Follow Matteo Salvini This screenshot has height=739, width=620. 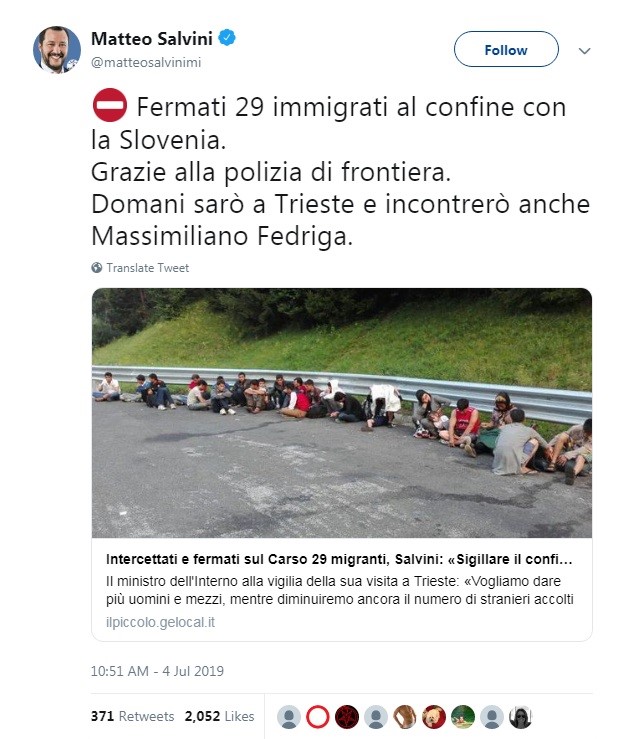point(506,49)
